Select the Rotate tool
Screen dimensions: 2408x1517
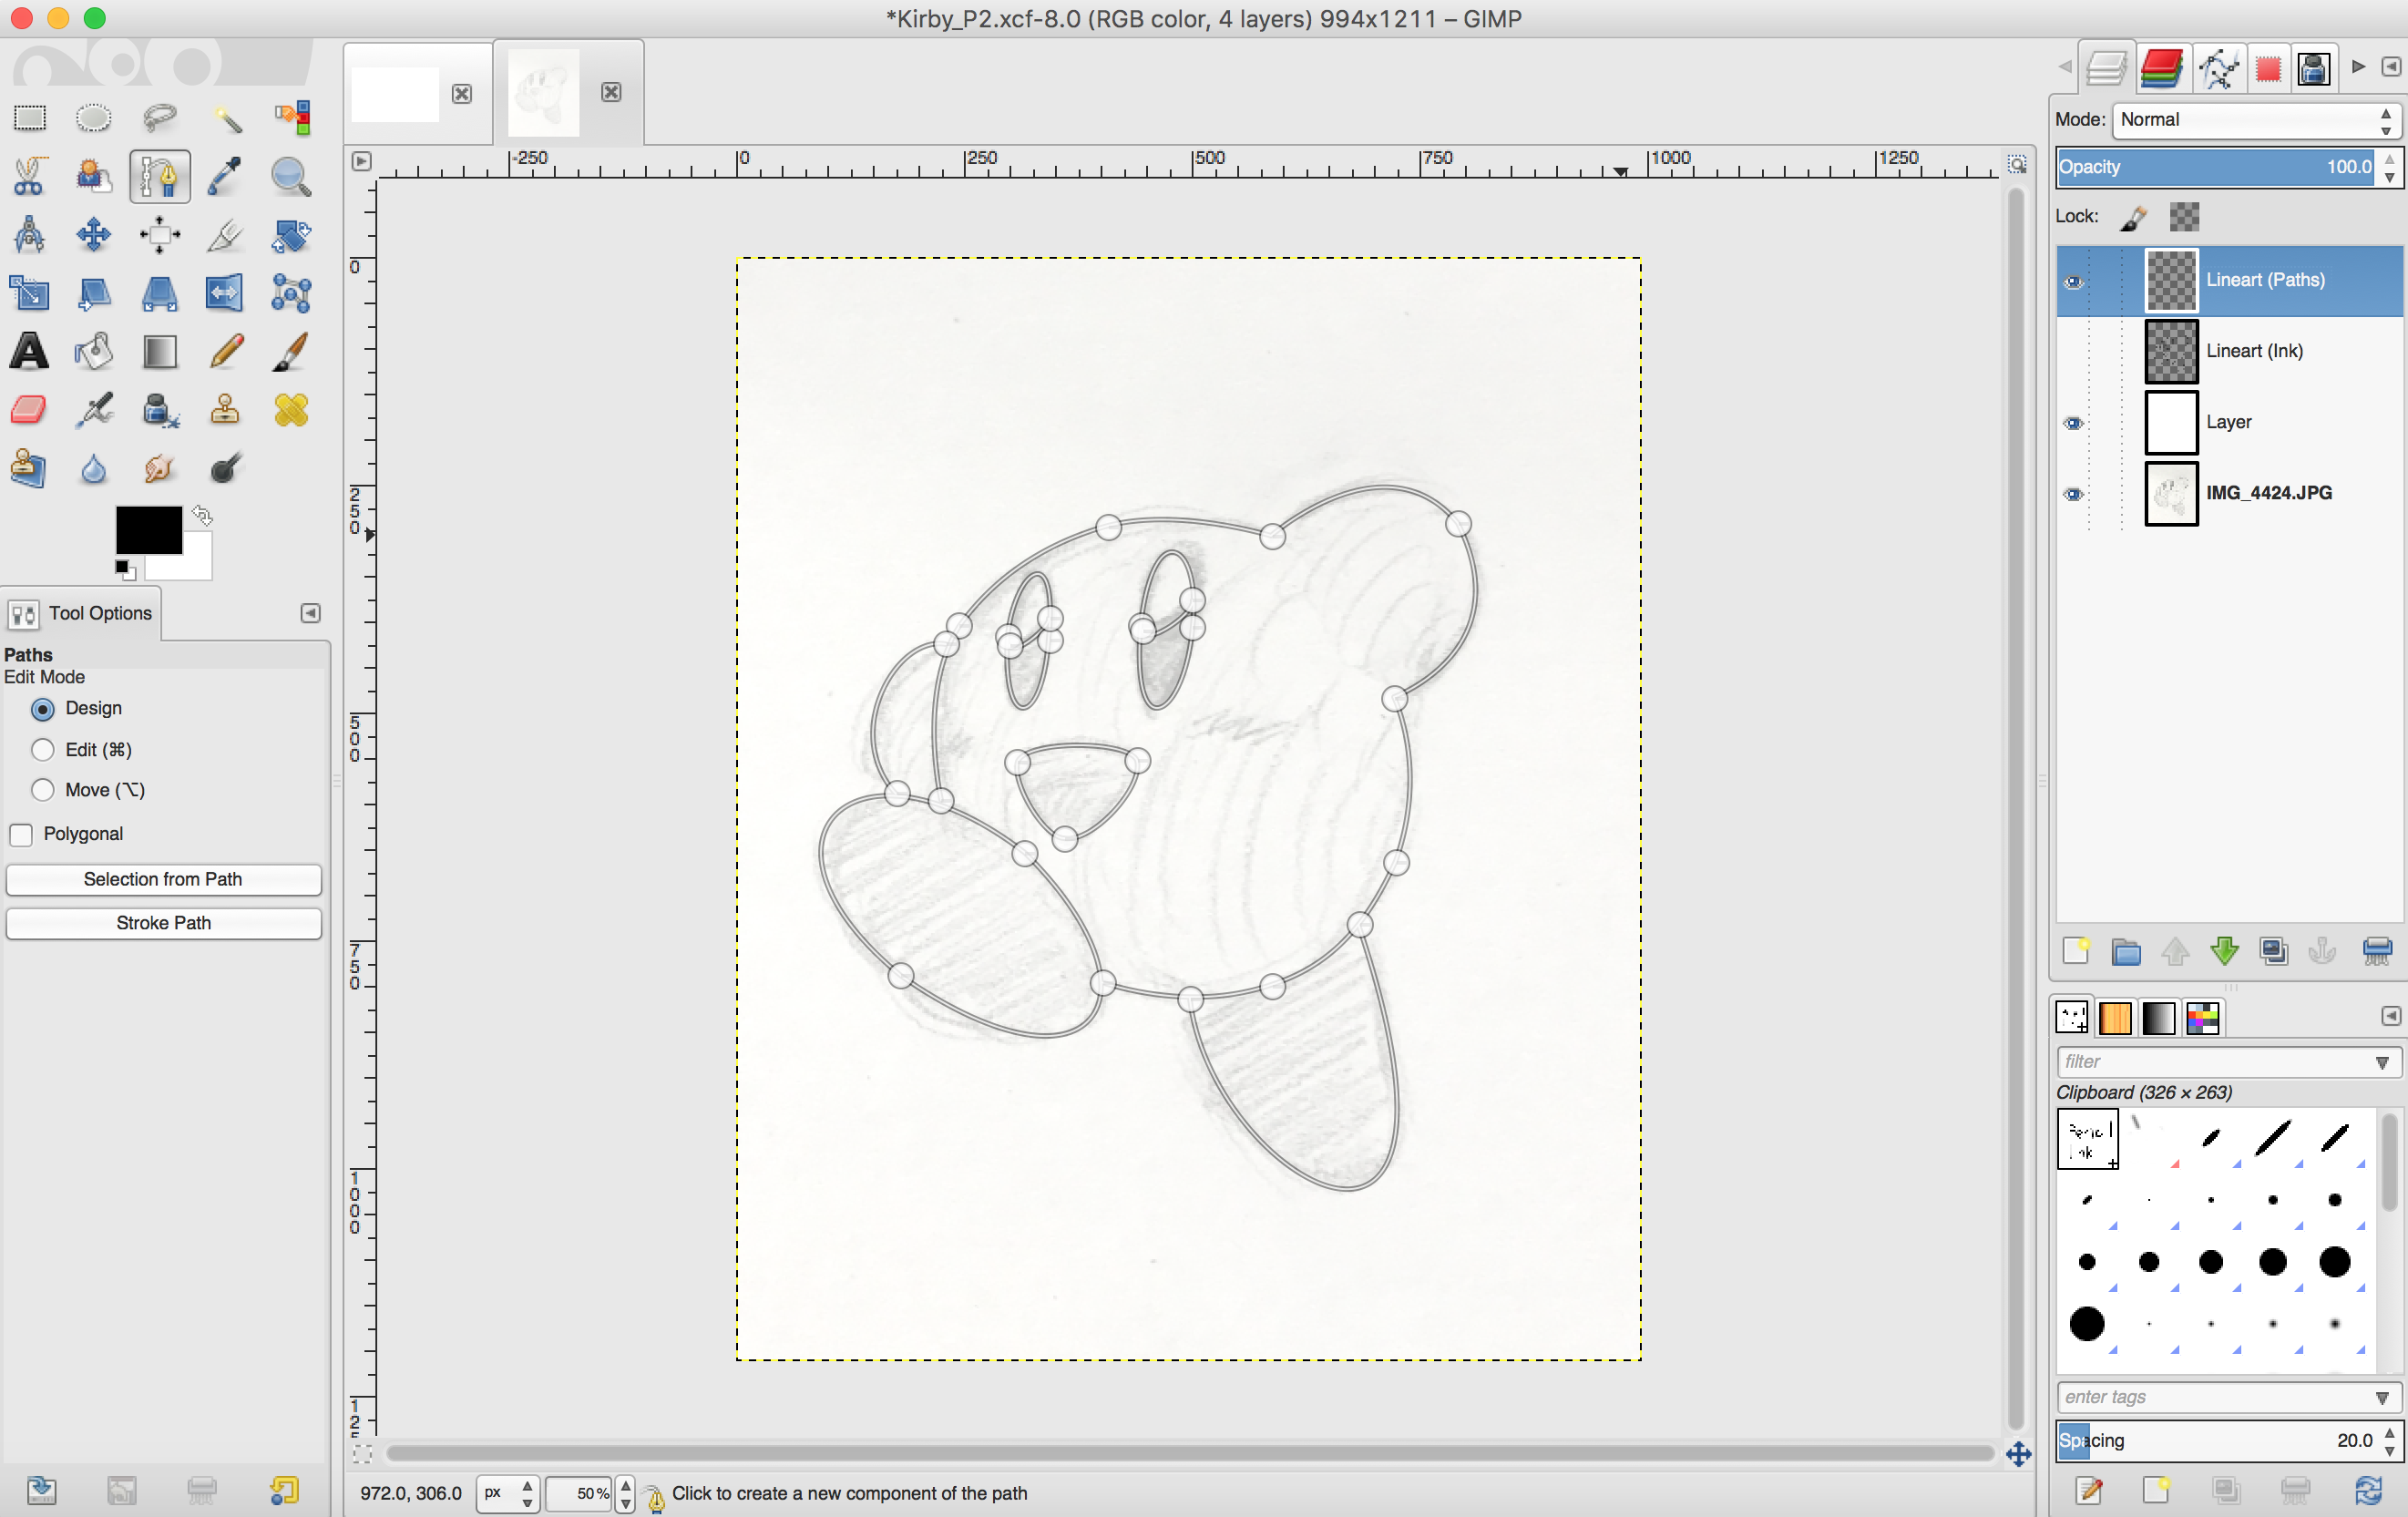pos(292,235)
